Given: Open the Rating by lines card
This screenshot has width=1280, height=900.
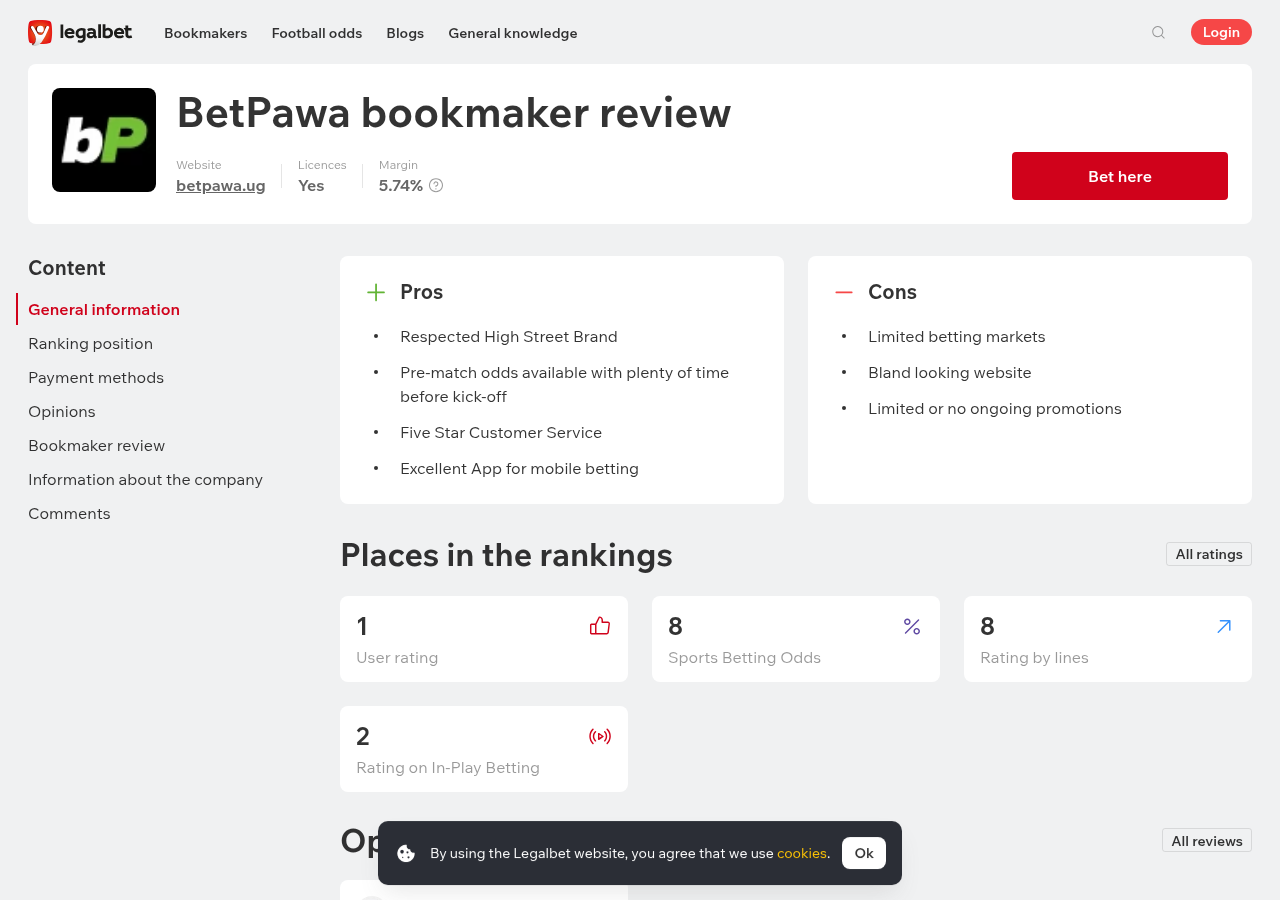Looking at the screenshot, I should pos(1108,639).
